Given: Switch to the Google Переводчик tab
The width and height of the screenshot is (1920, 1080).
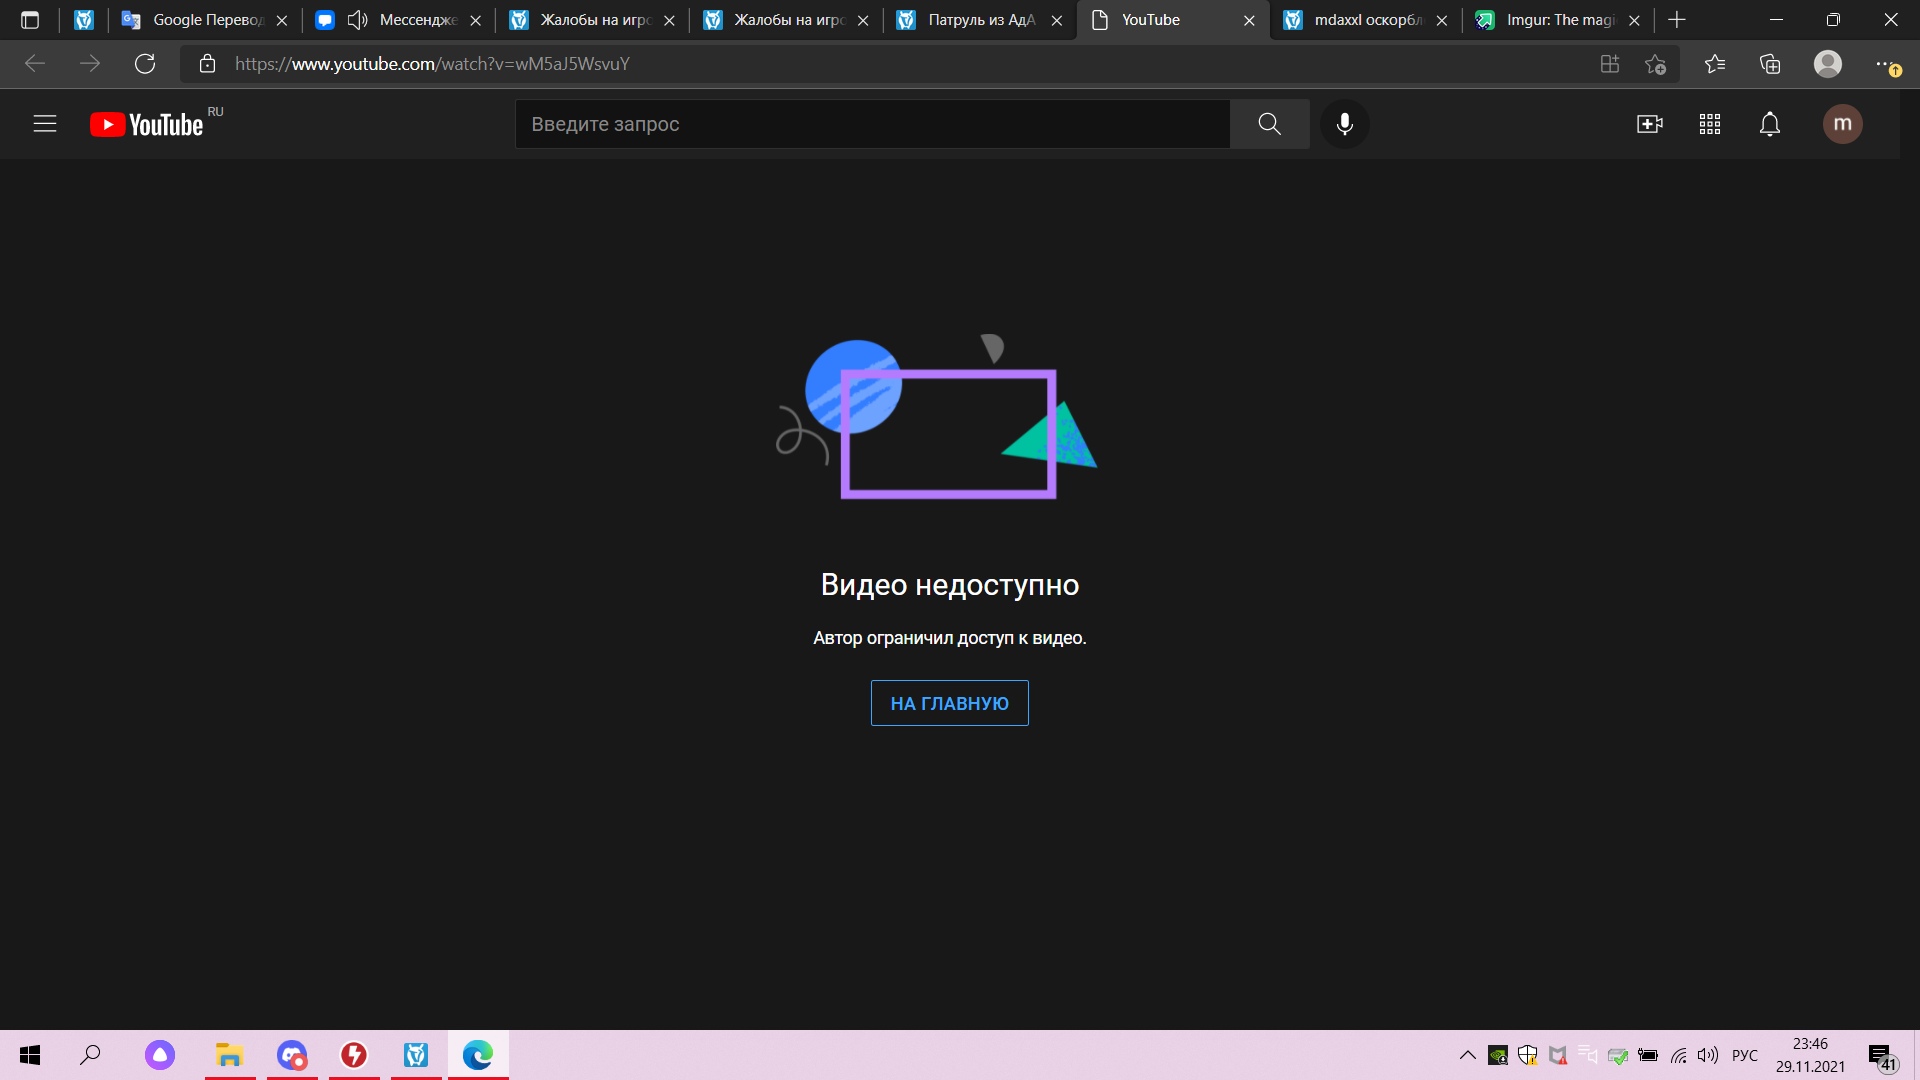Looking at the screenshot, I should 205,20.
